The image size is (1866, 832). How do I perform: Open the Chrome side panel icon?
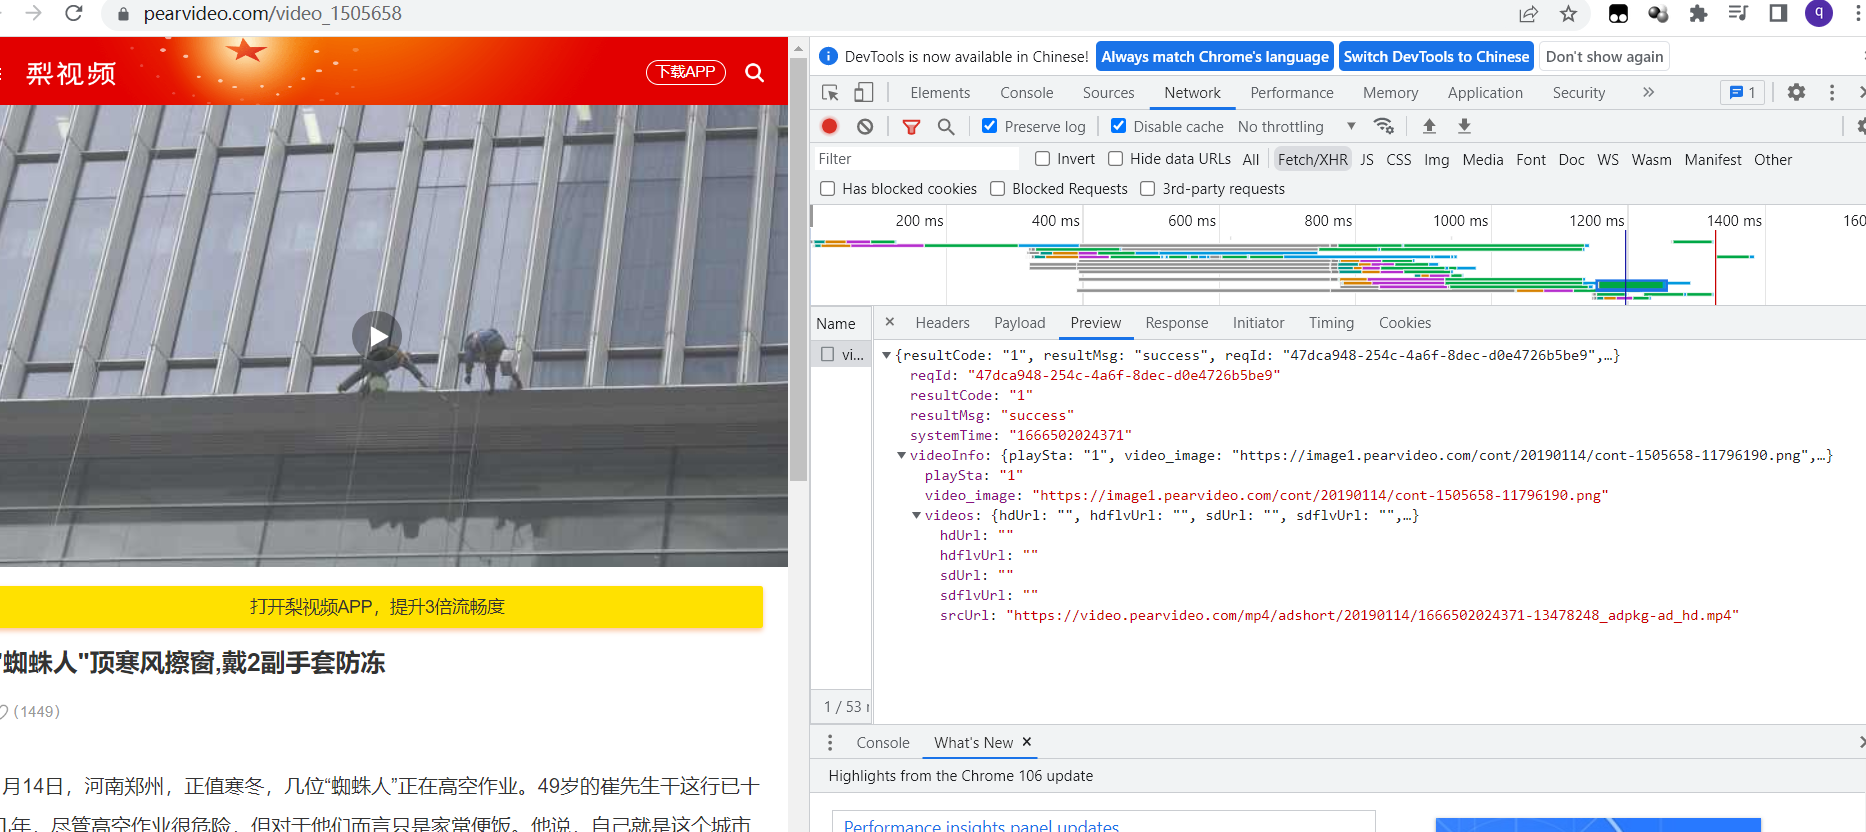1778,13
